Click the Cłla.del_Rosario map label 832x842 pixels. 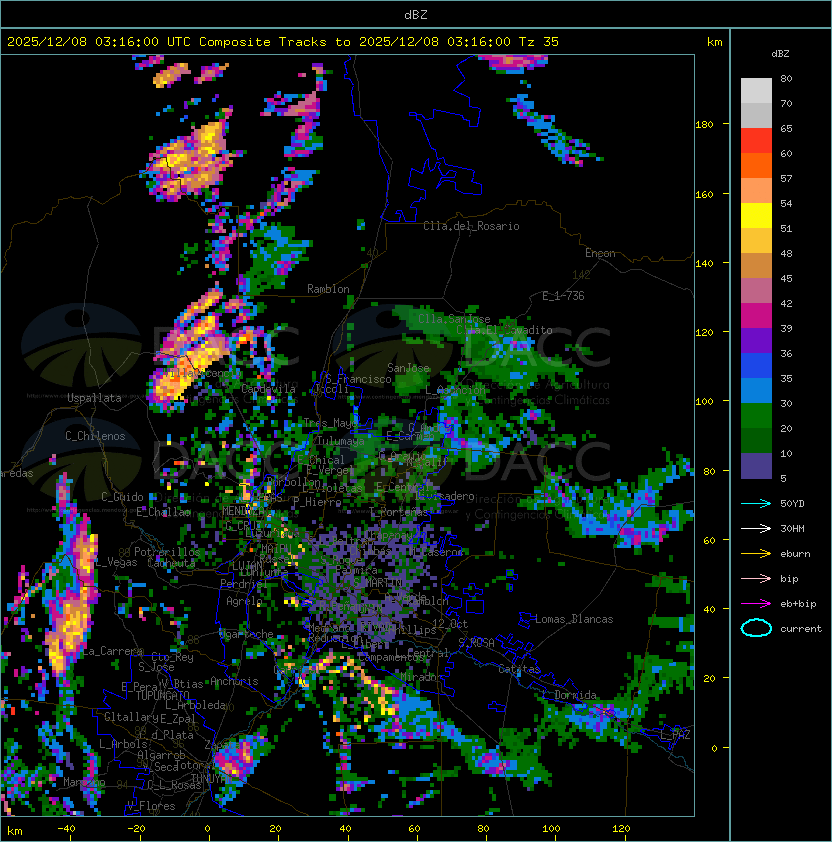pos(471,226)
